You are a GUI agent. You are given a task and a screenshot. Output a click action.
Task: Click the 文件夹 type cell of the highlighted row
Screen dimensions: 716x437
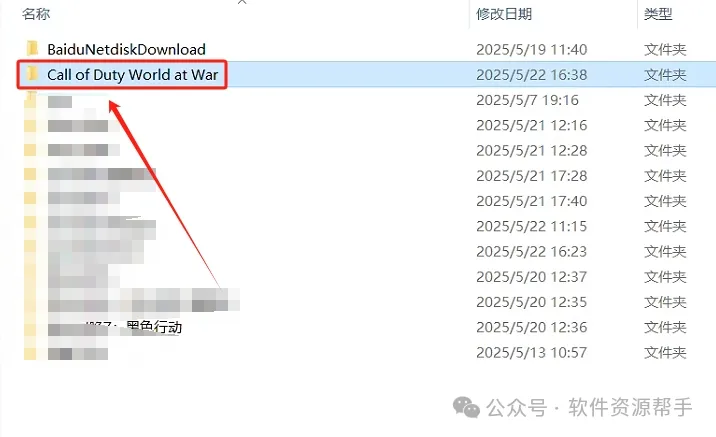665,74
